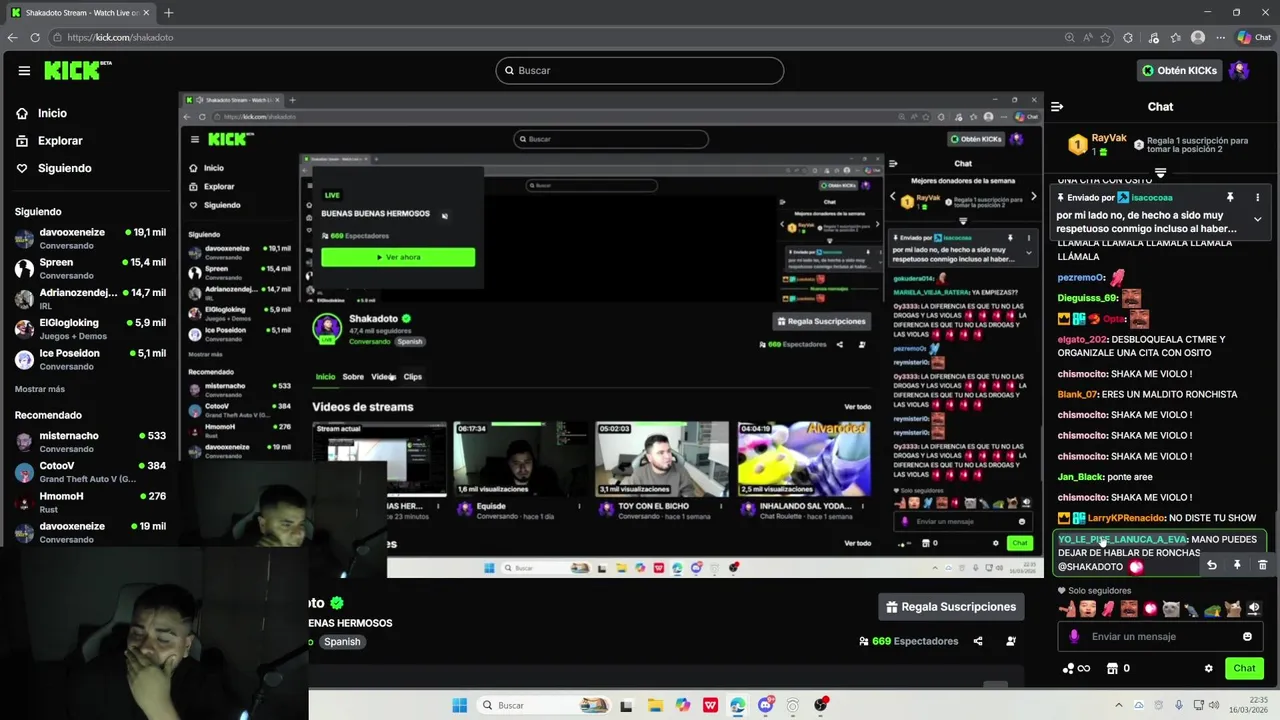Show hidden tray icons chevron
The width and height of the screenshot is (1280, 720).
click(1119, 705)
